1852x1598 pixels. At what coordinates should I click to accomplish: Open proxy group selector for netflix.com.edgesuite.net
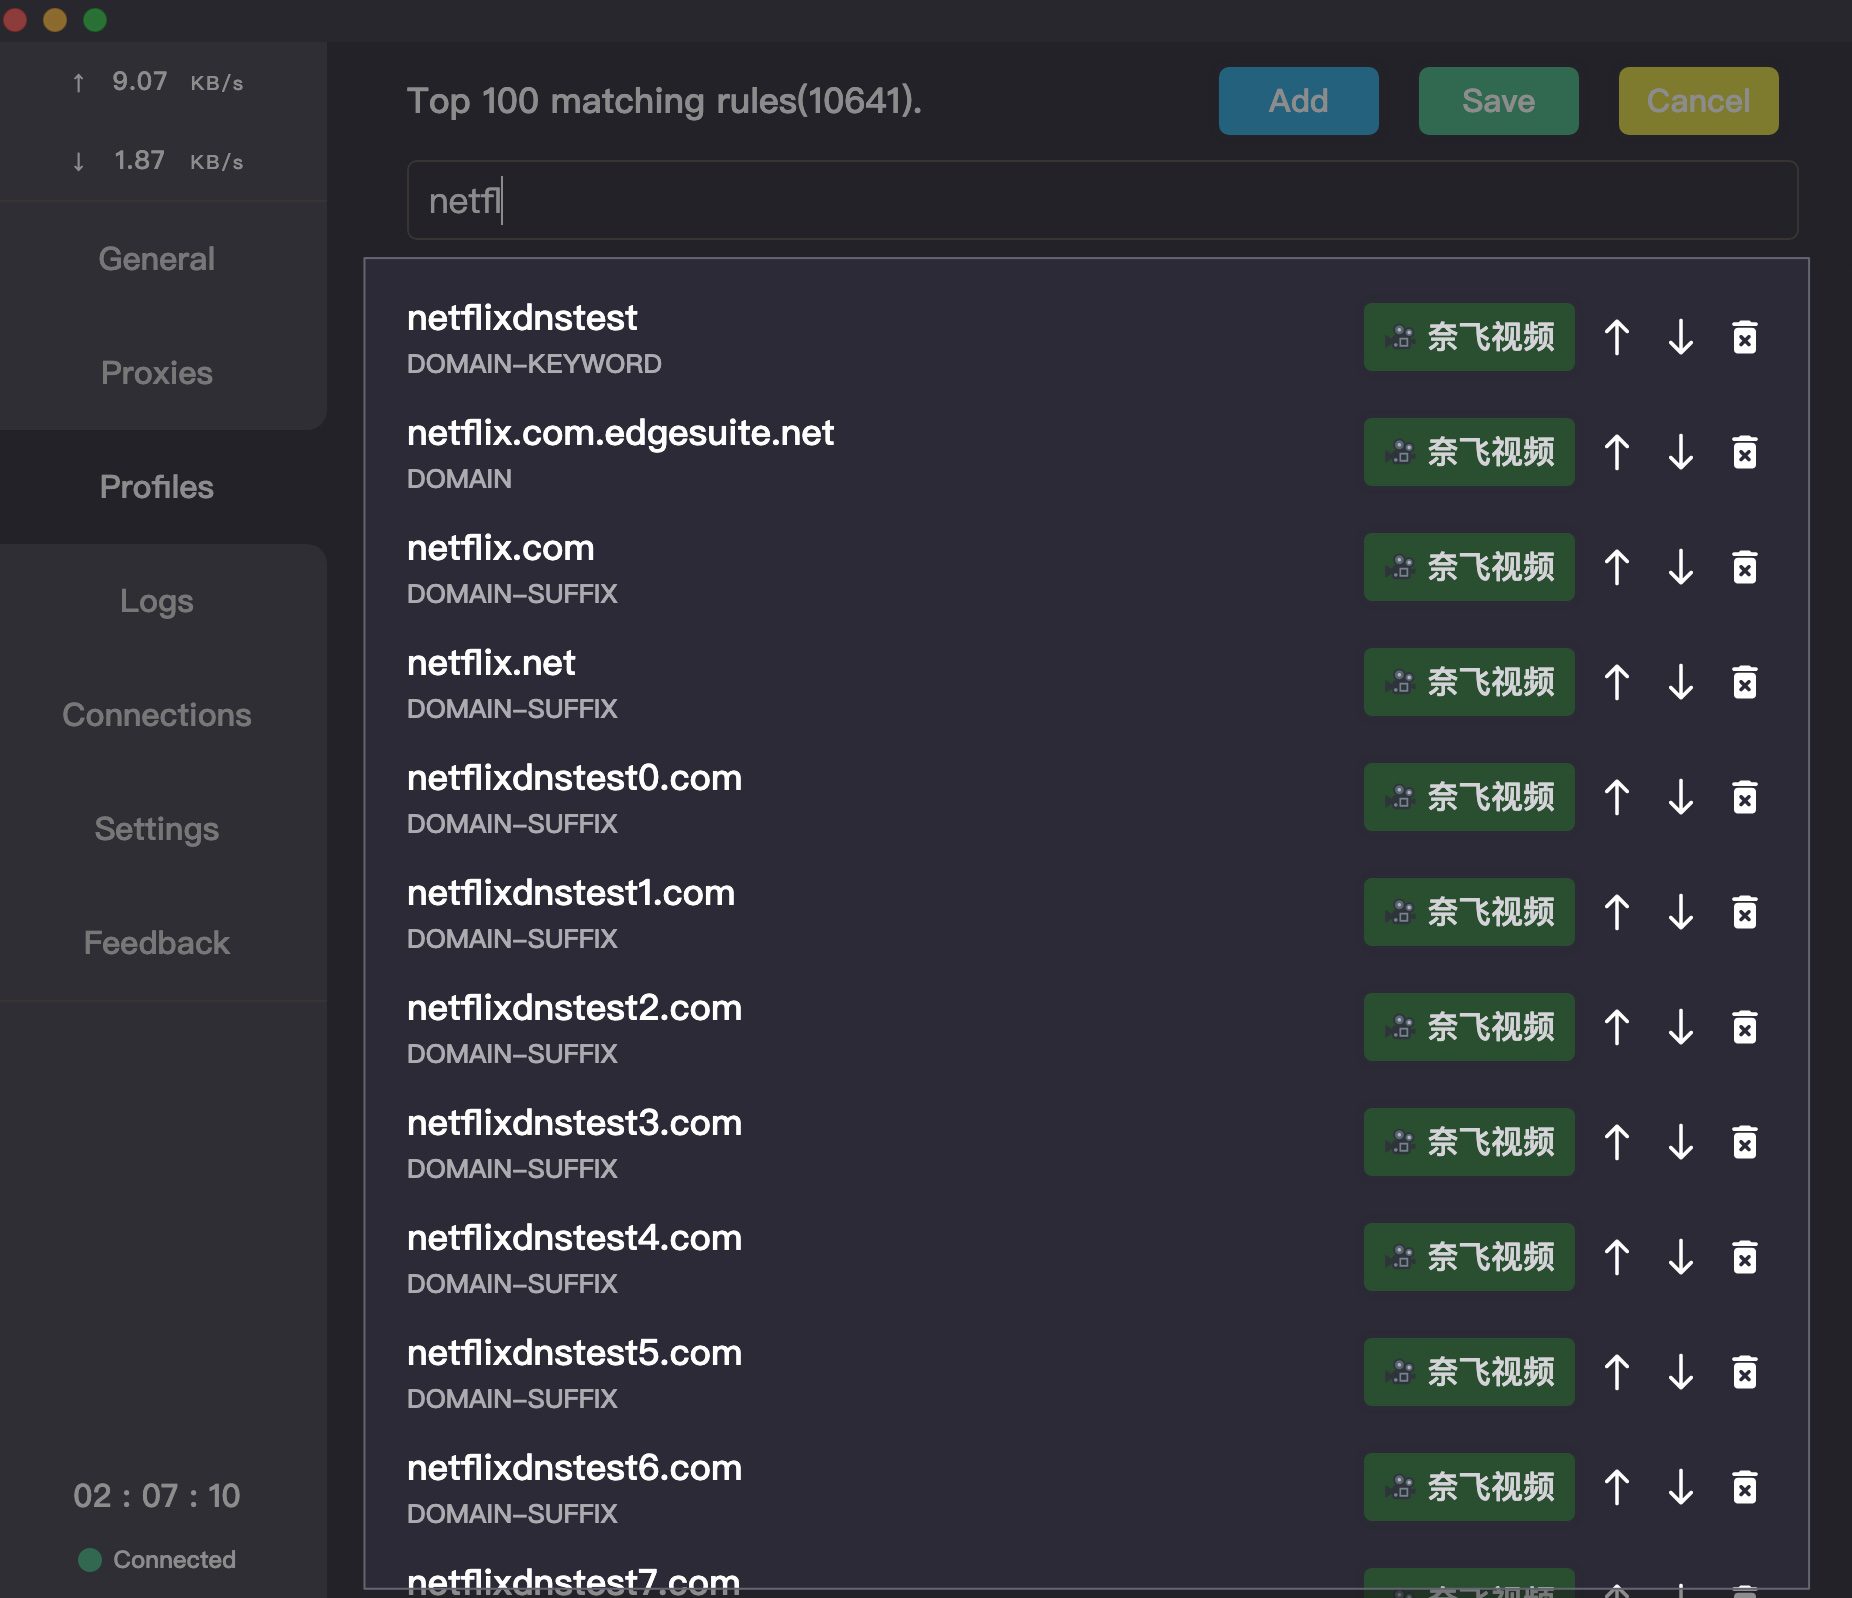(1469, 453)
